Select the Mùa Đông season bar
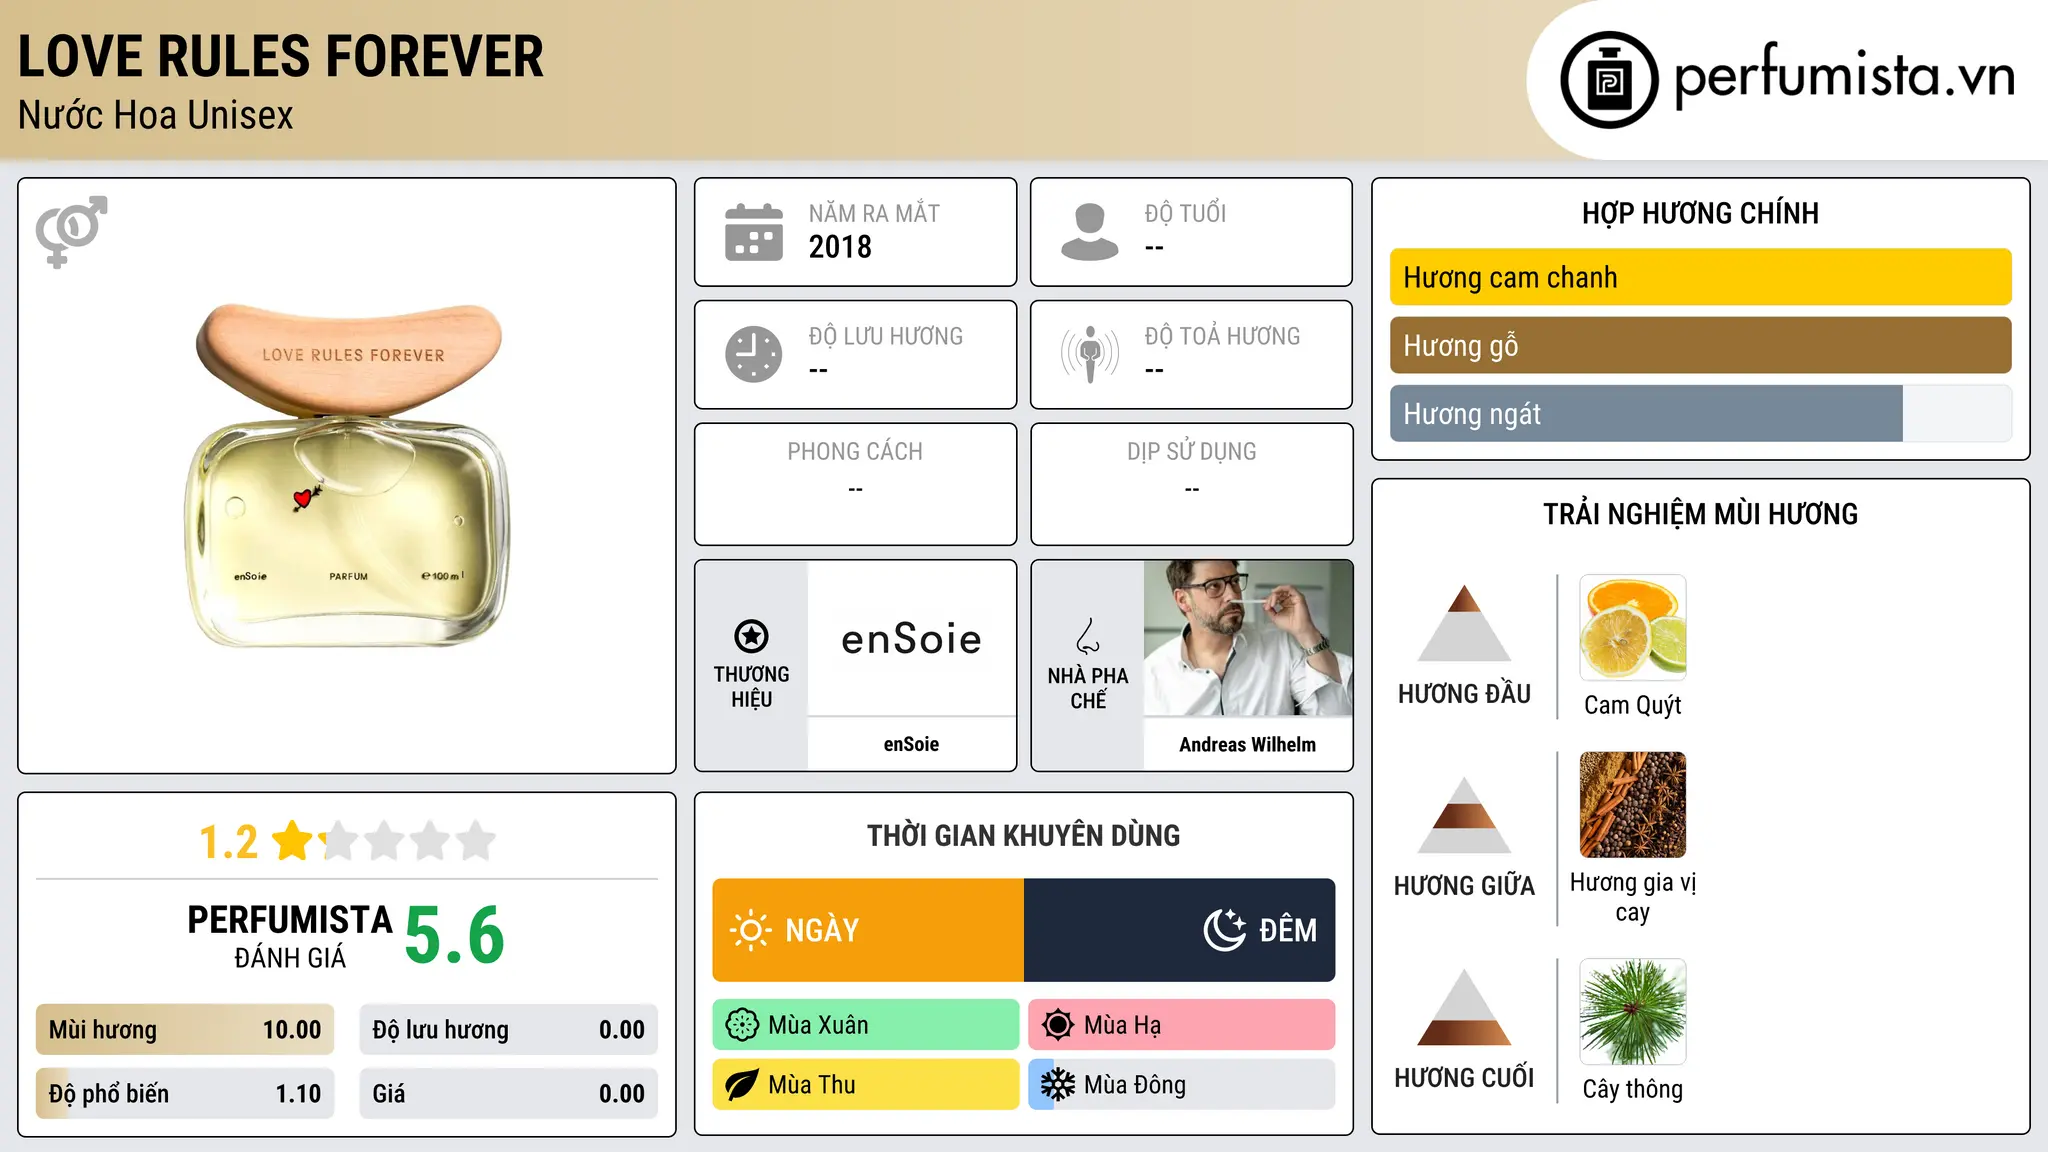 coord(1182,1085)
